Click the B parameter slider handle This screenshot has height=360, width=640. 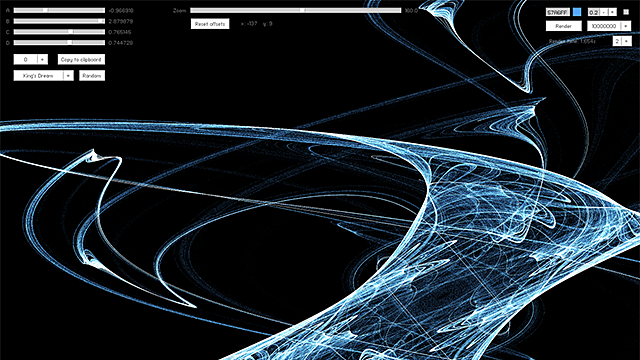click(x=102, y=21)
